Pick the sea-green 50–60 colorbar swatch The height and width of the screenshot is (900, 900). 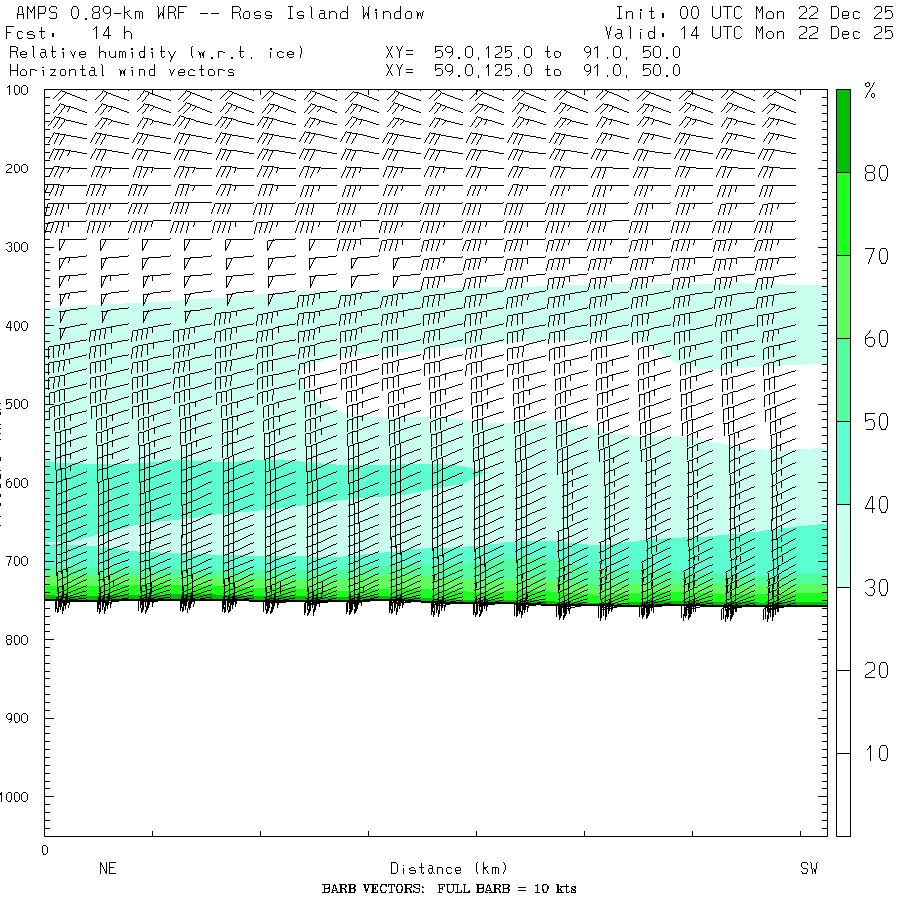tap(843, 380)
